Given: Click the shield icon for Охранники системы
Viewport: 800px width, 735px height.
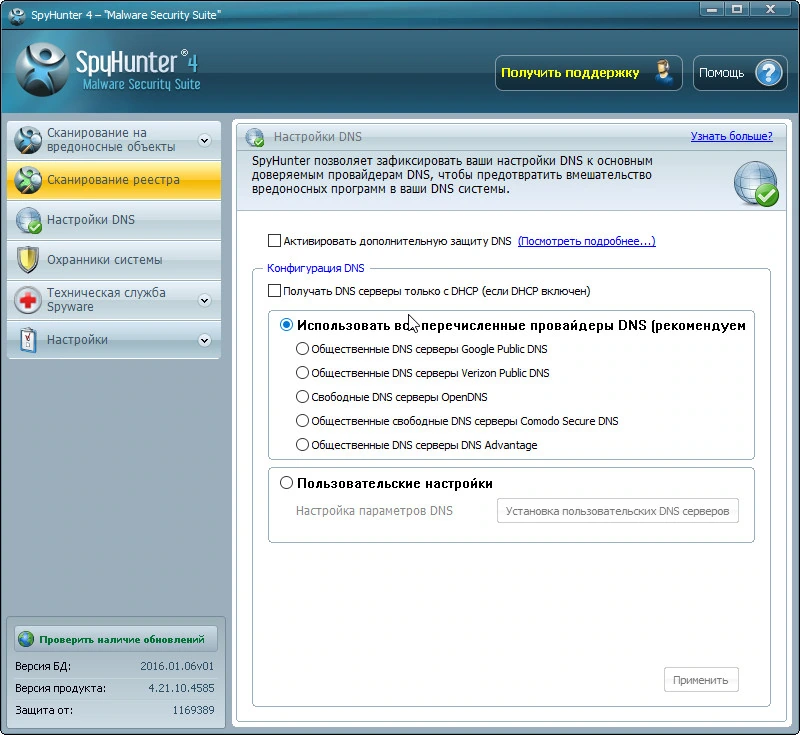Looking at the screenshot, I should [x=28, y=260].
